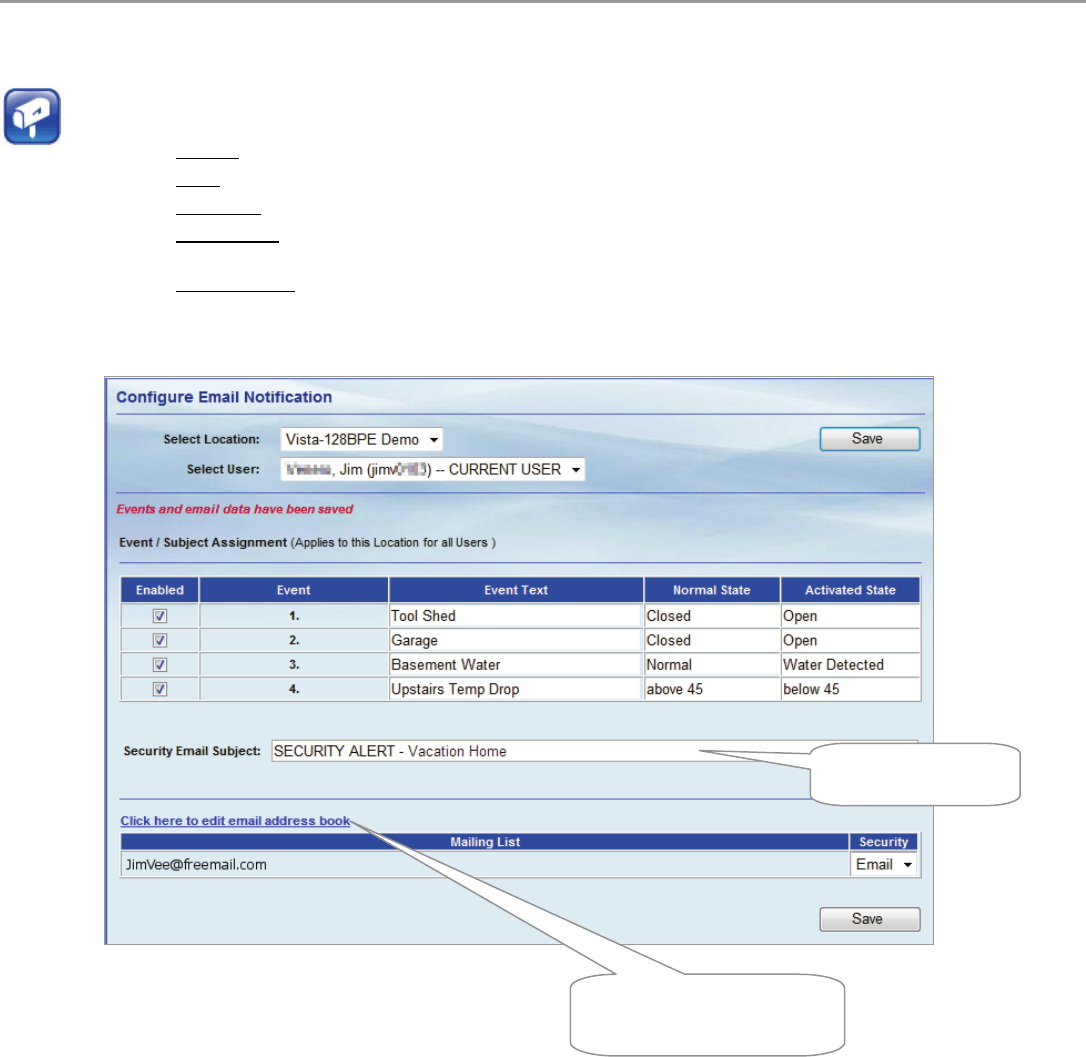Image resolution: width=1086 pixels, height=1057 pixels.
Task: Click the above 45 normal state field
Action: [x=712, y=689]
